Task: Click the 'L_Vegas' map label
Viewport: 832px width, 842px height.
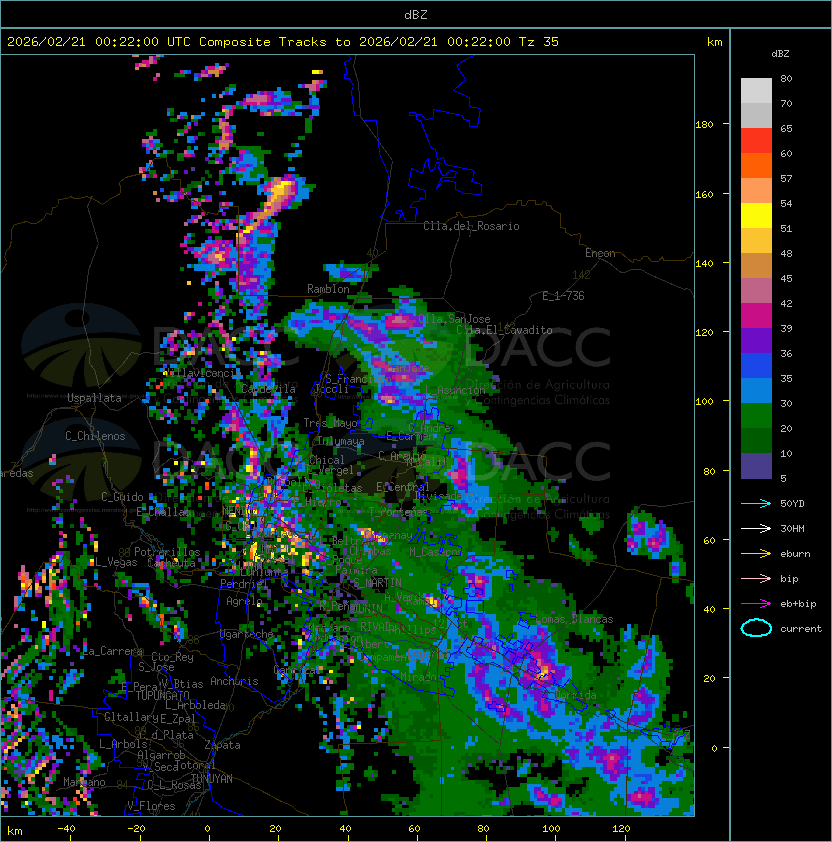Action: (115, 562)
